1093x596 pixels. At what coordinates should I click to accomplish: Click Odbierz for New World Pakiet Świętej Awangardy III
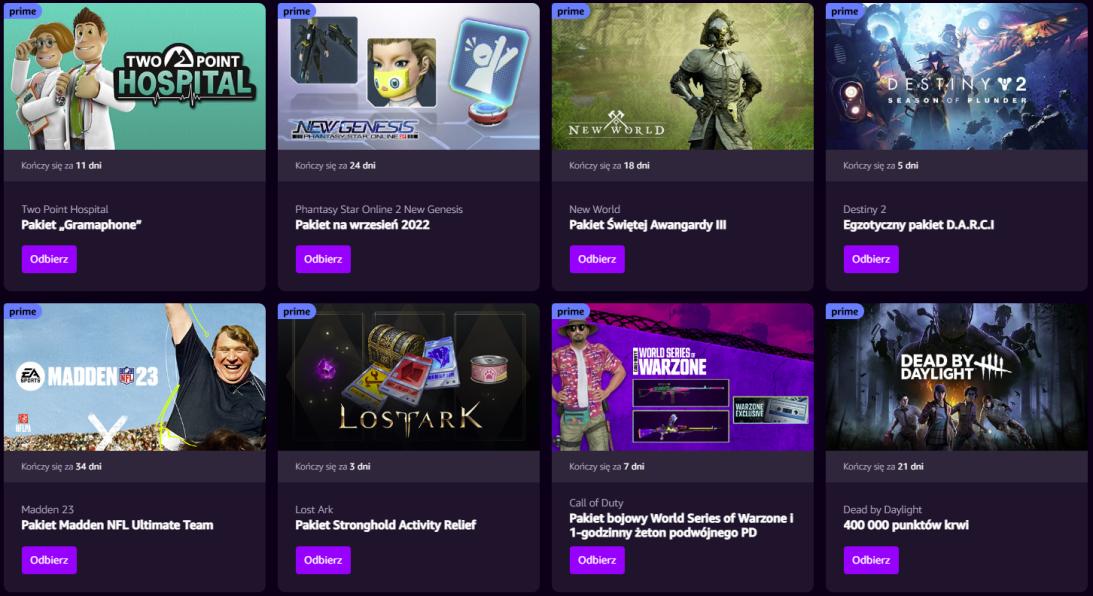click(x=597, y=259)
